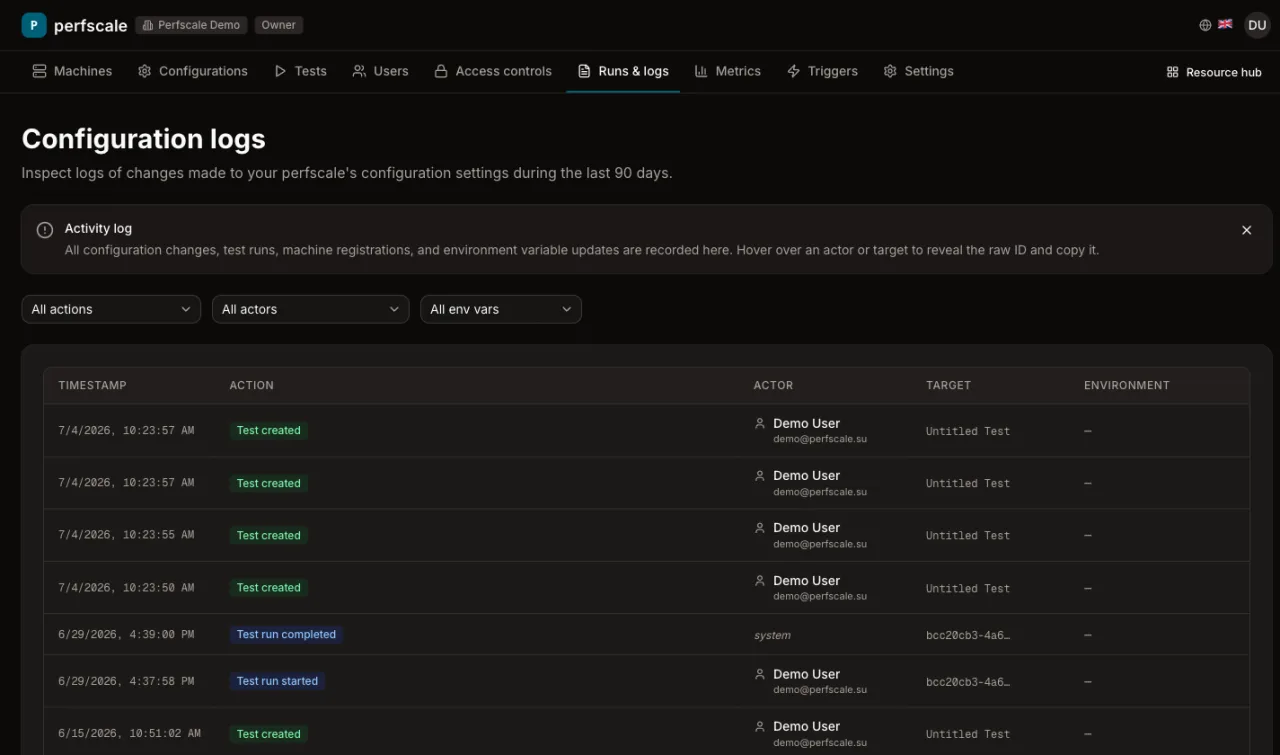Click the Machines server icon
Viewport: 1280px width, 755px height.
coord(39,71)
